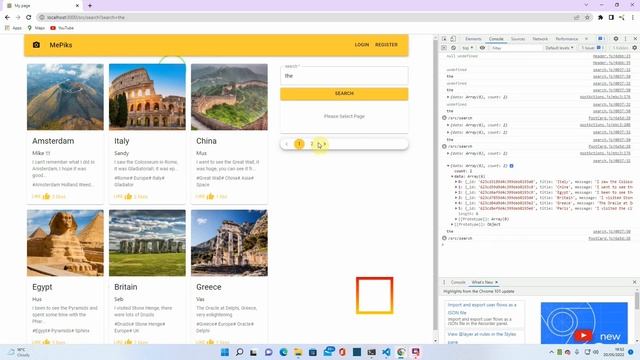This screenshot has height=360, width=640.
Task: Expand the [[Prototype]]: Object node
Action: pos(452,224)
